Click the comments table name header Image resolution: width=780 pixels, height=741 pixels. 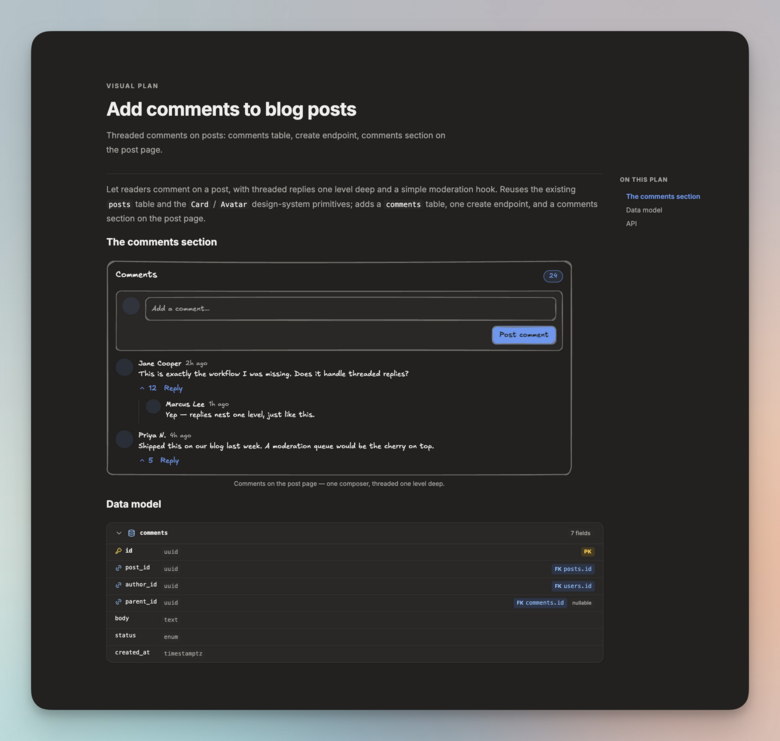pos(154,533)
